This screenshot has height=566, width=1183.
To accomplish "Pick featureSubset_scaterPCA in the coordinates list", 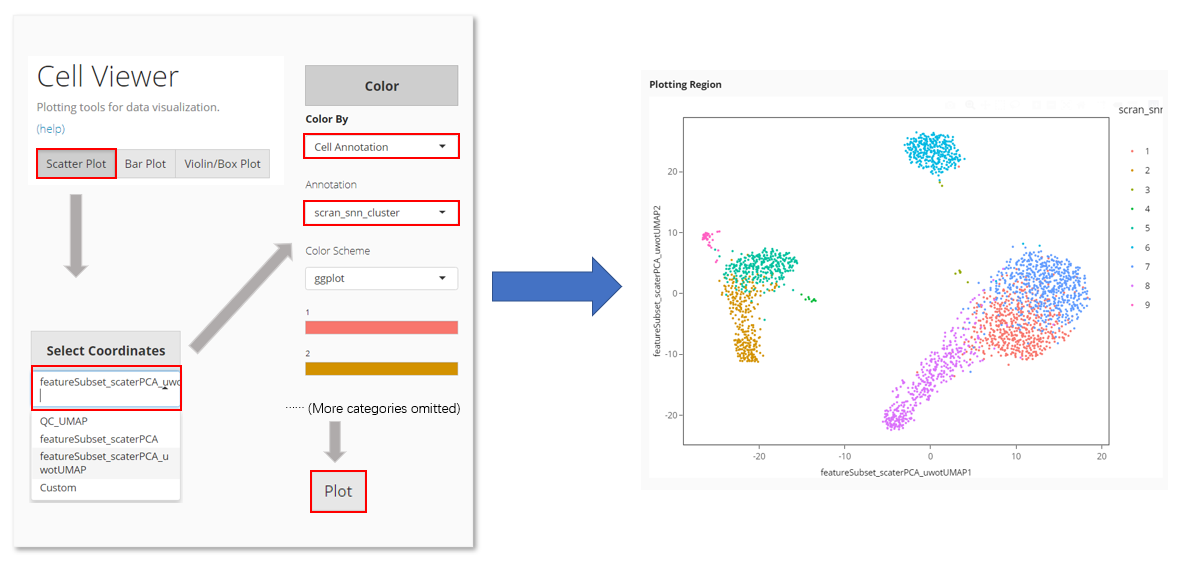I will pyautogui.click(x=99, y=439).
